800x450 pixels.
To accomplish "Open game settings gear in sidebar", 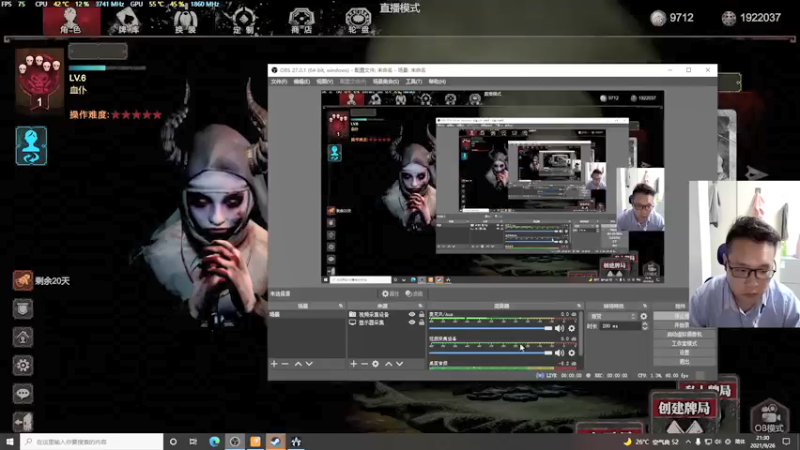I will point(23,365).
